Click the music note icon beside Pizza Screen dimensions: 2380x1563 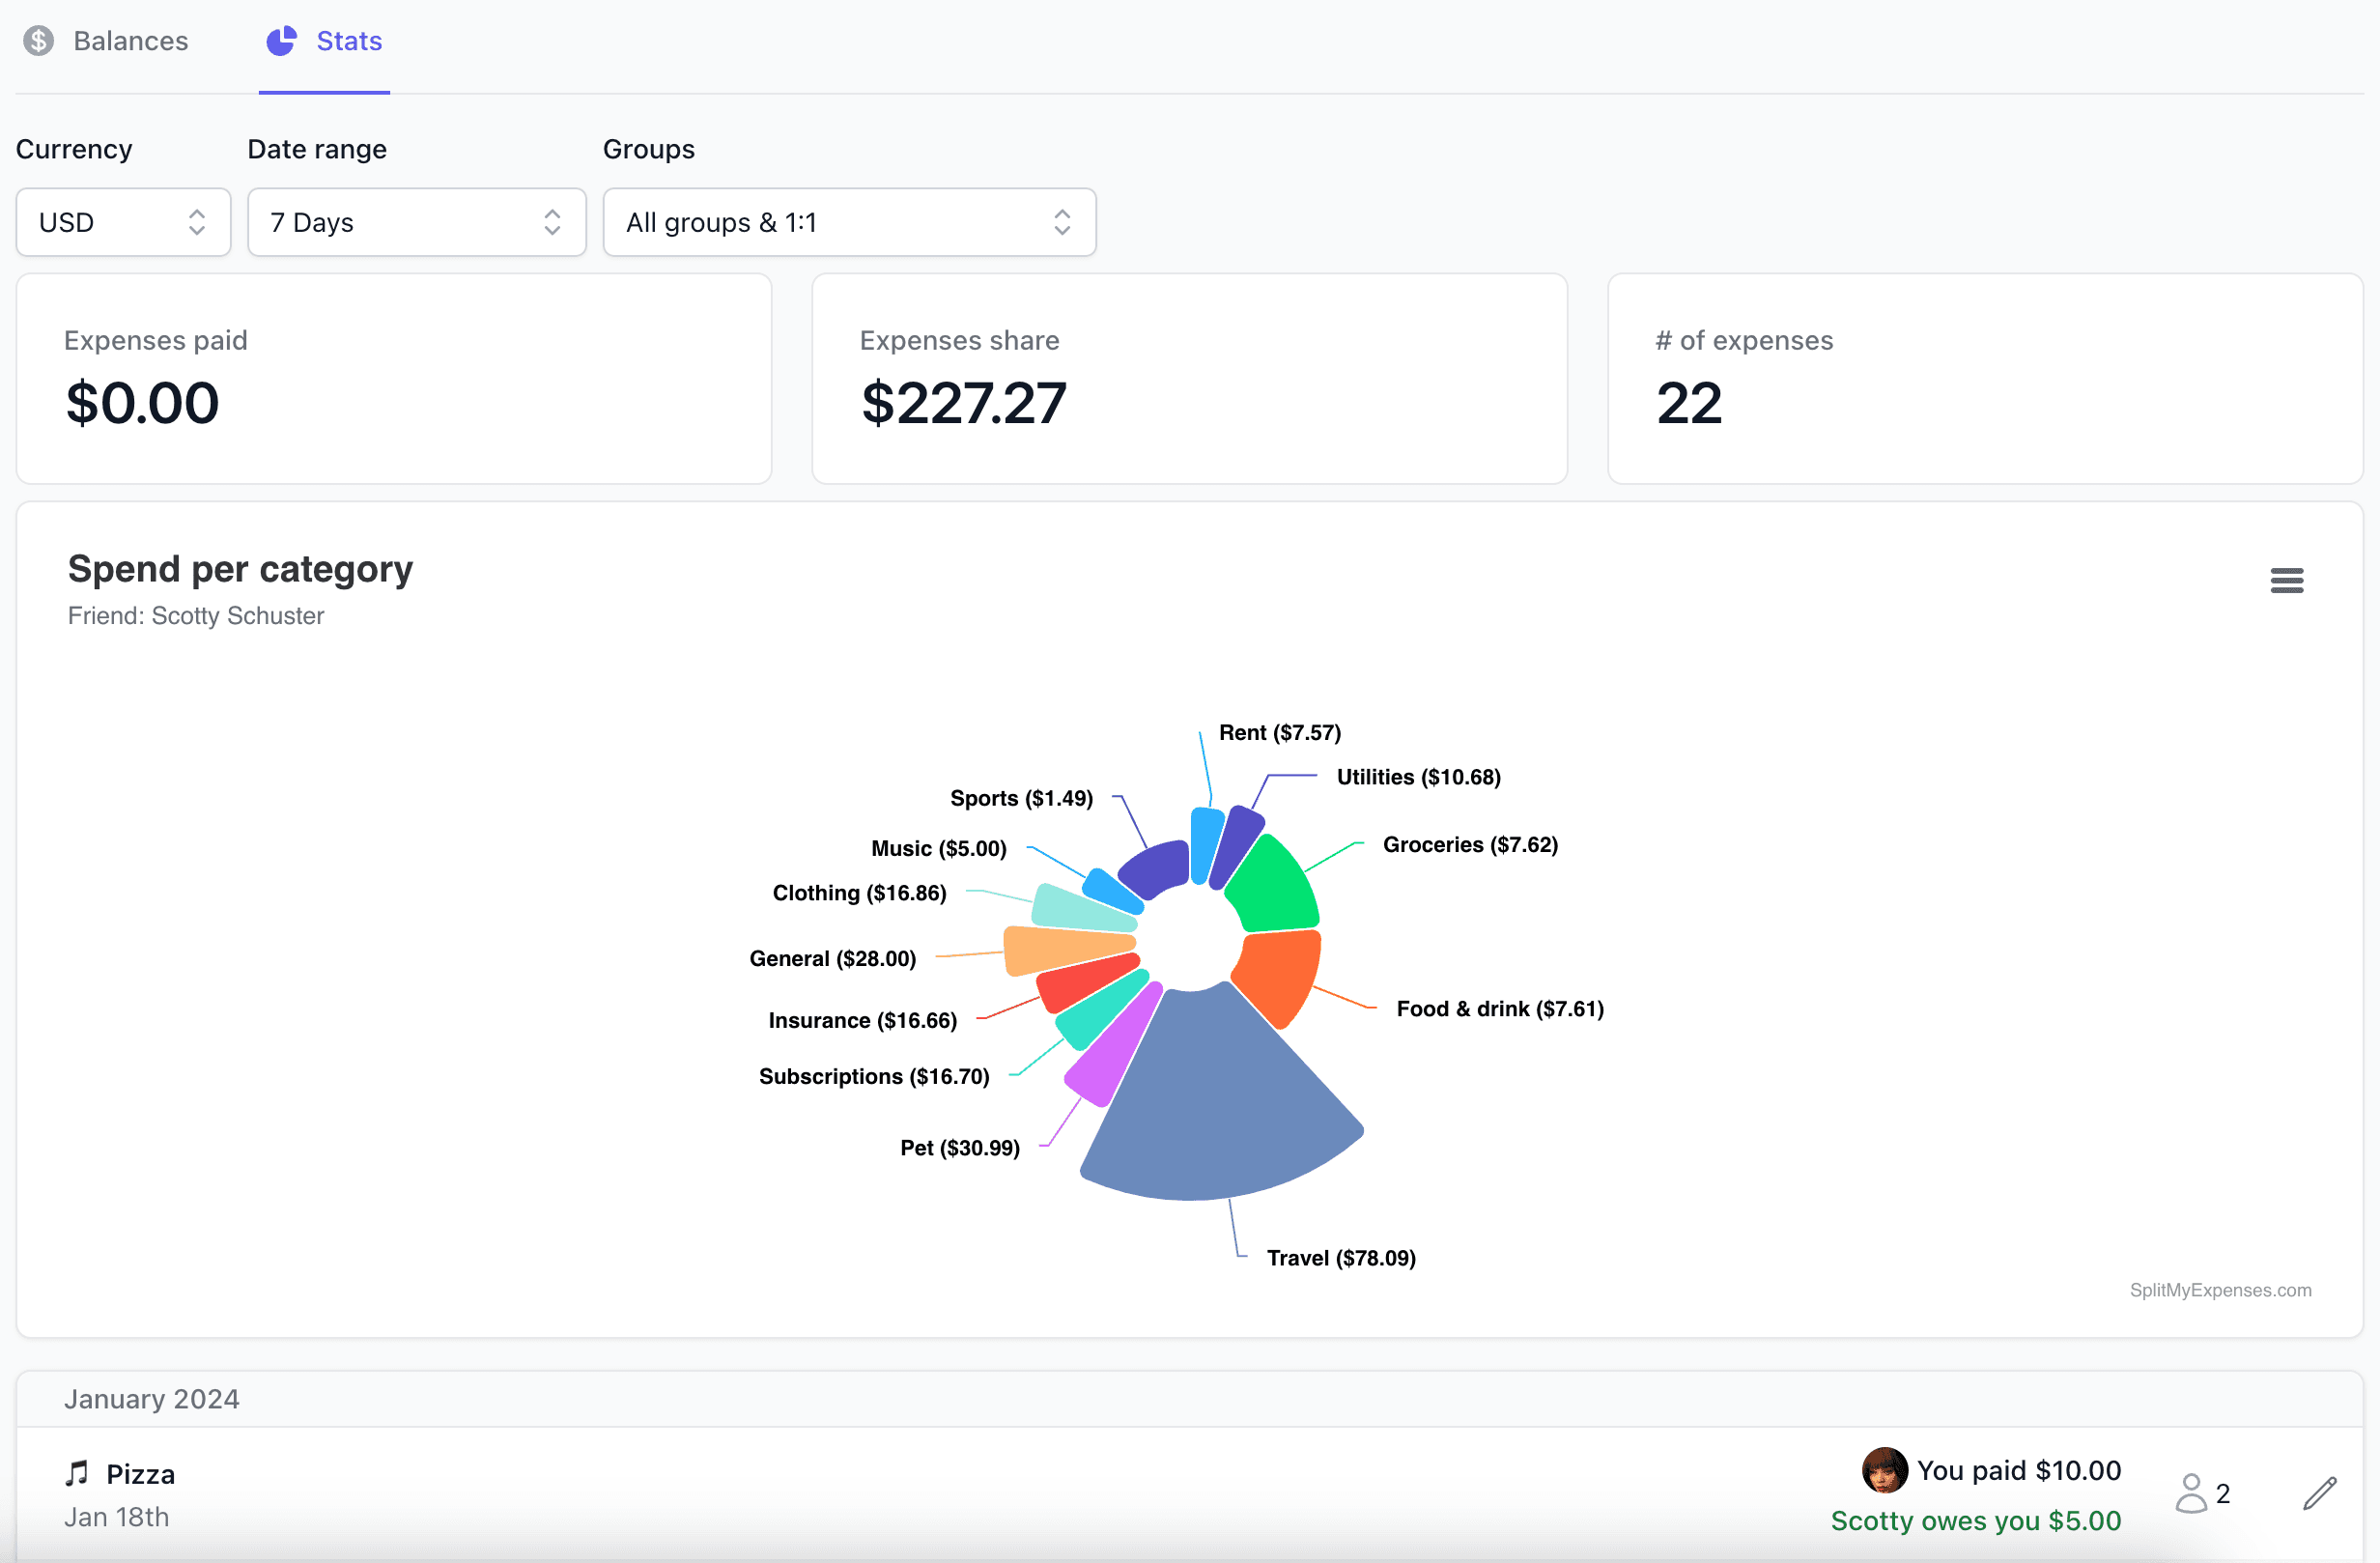pos(77,1473)
